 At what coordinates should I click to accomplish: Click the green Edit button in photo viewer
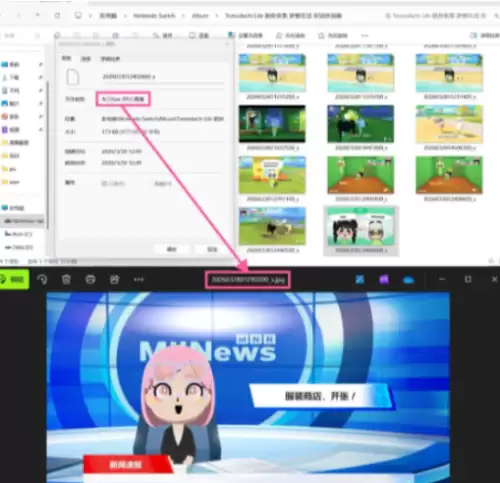pyautogui.click(x=14, y=279)
